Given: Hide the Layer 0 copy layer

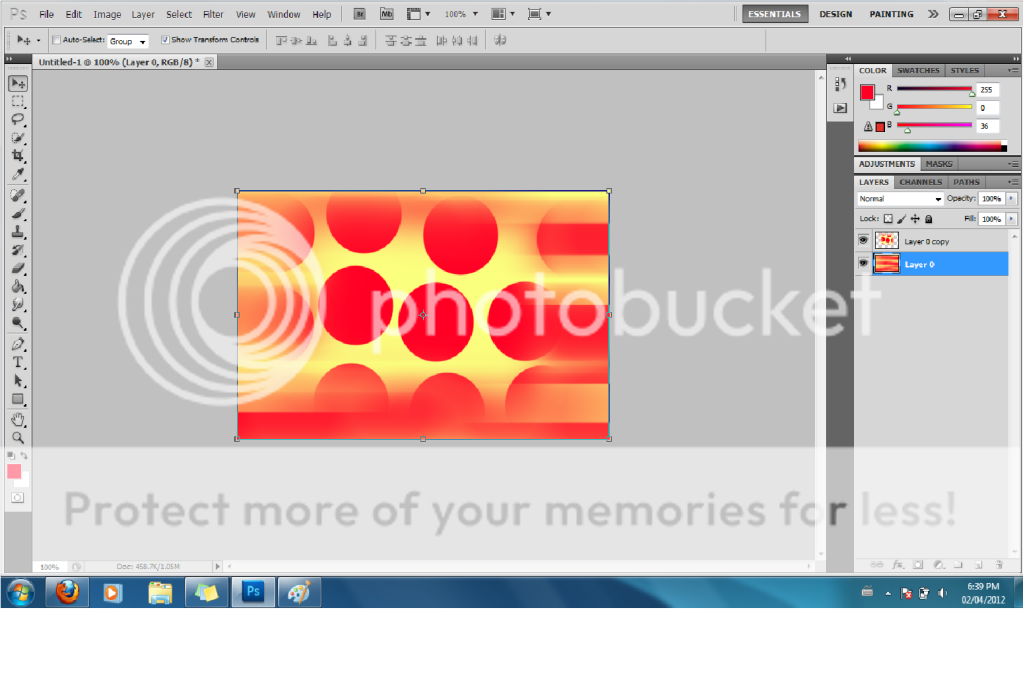Looking at the screenshot, I should pyautogui.click(x=864, y=241).
